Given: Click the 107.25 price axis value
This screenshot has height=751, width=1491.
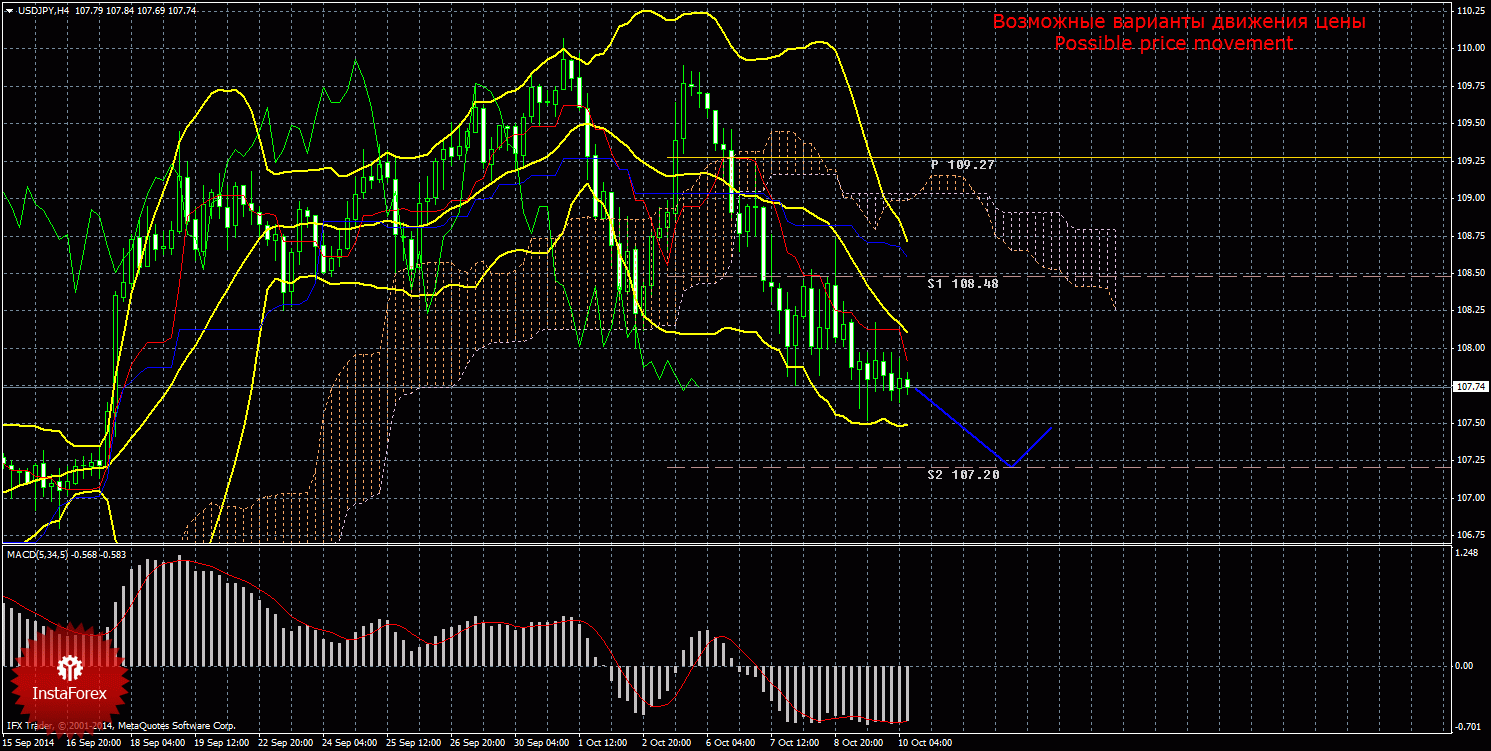Looking at the screenshot, I should tap(1469, 460).
